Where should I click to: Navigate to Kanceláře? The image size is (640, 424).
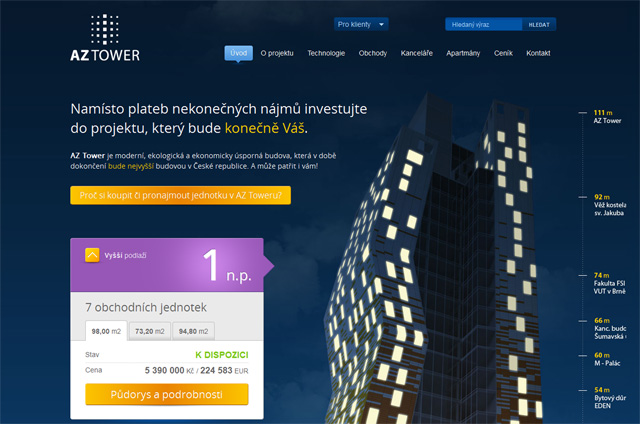tap(416, 53)
